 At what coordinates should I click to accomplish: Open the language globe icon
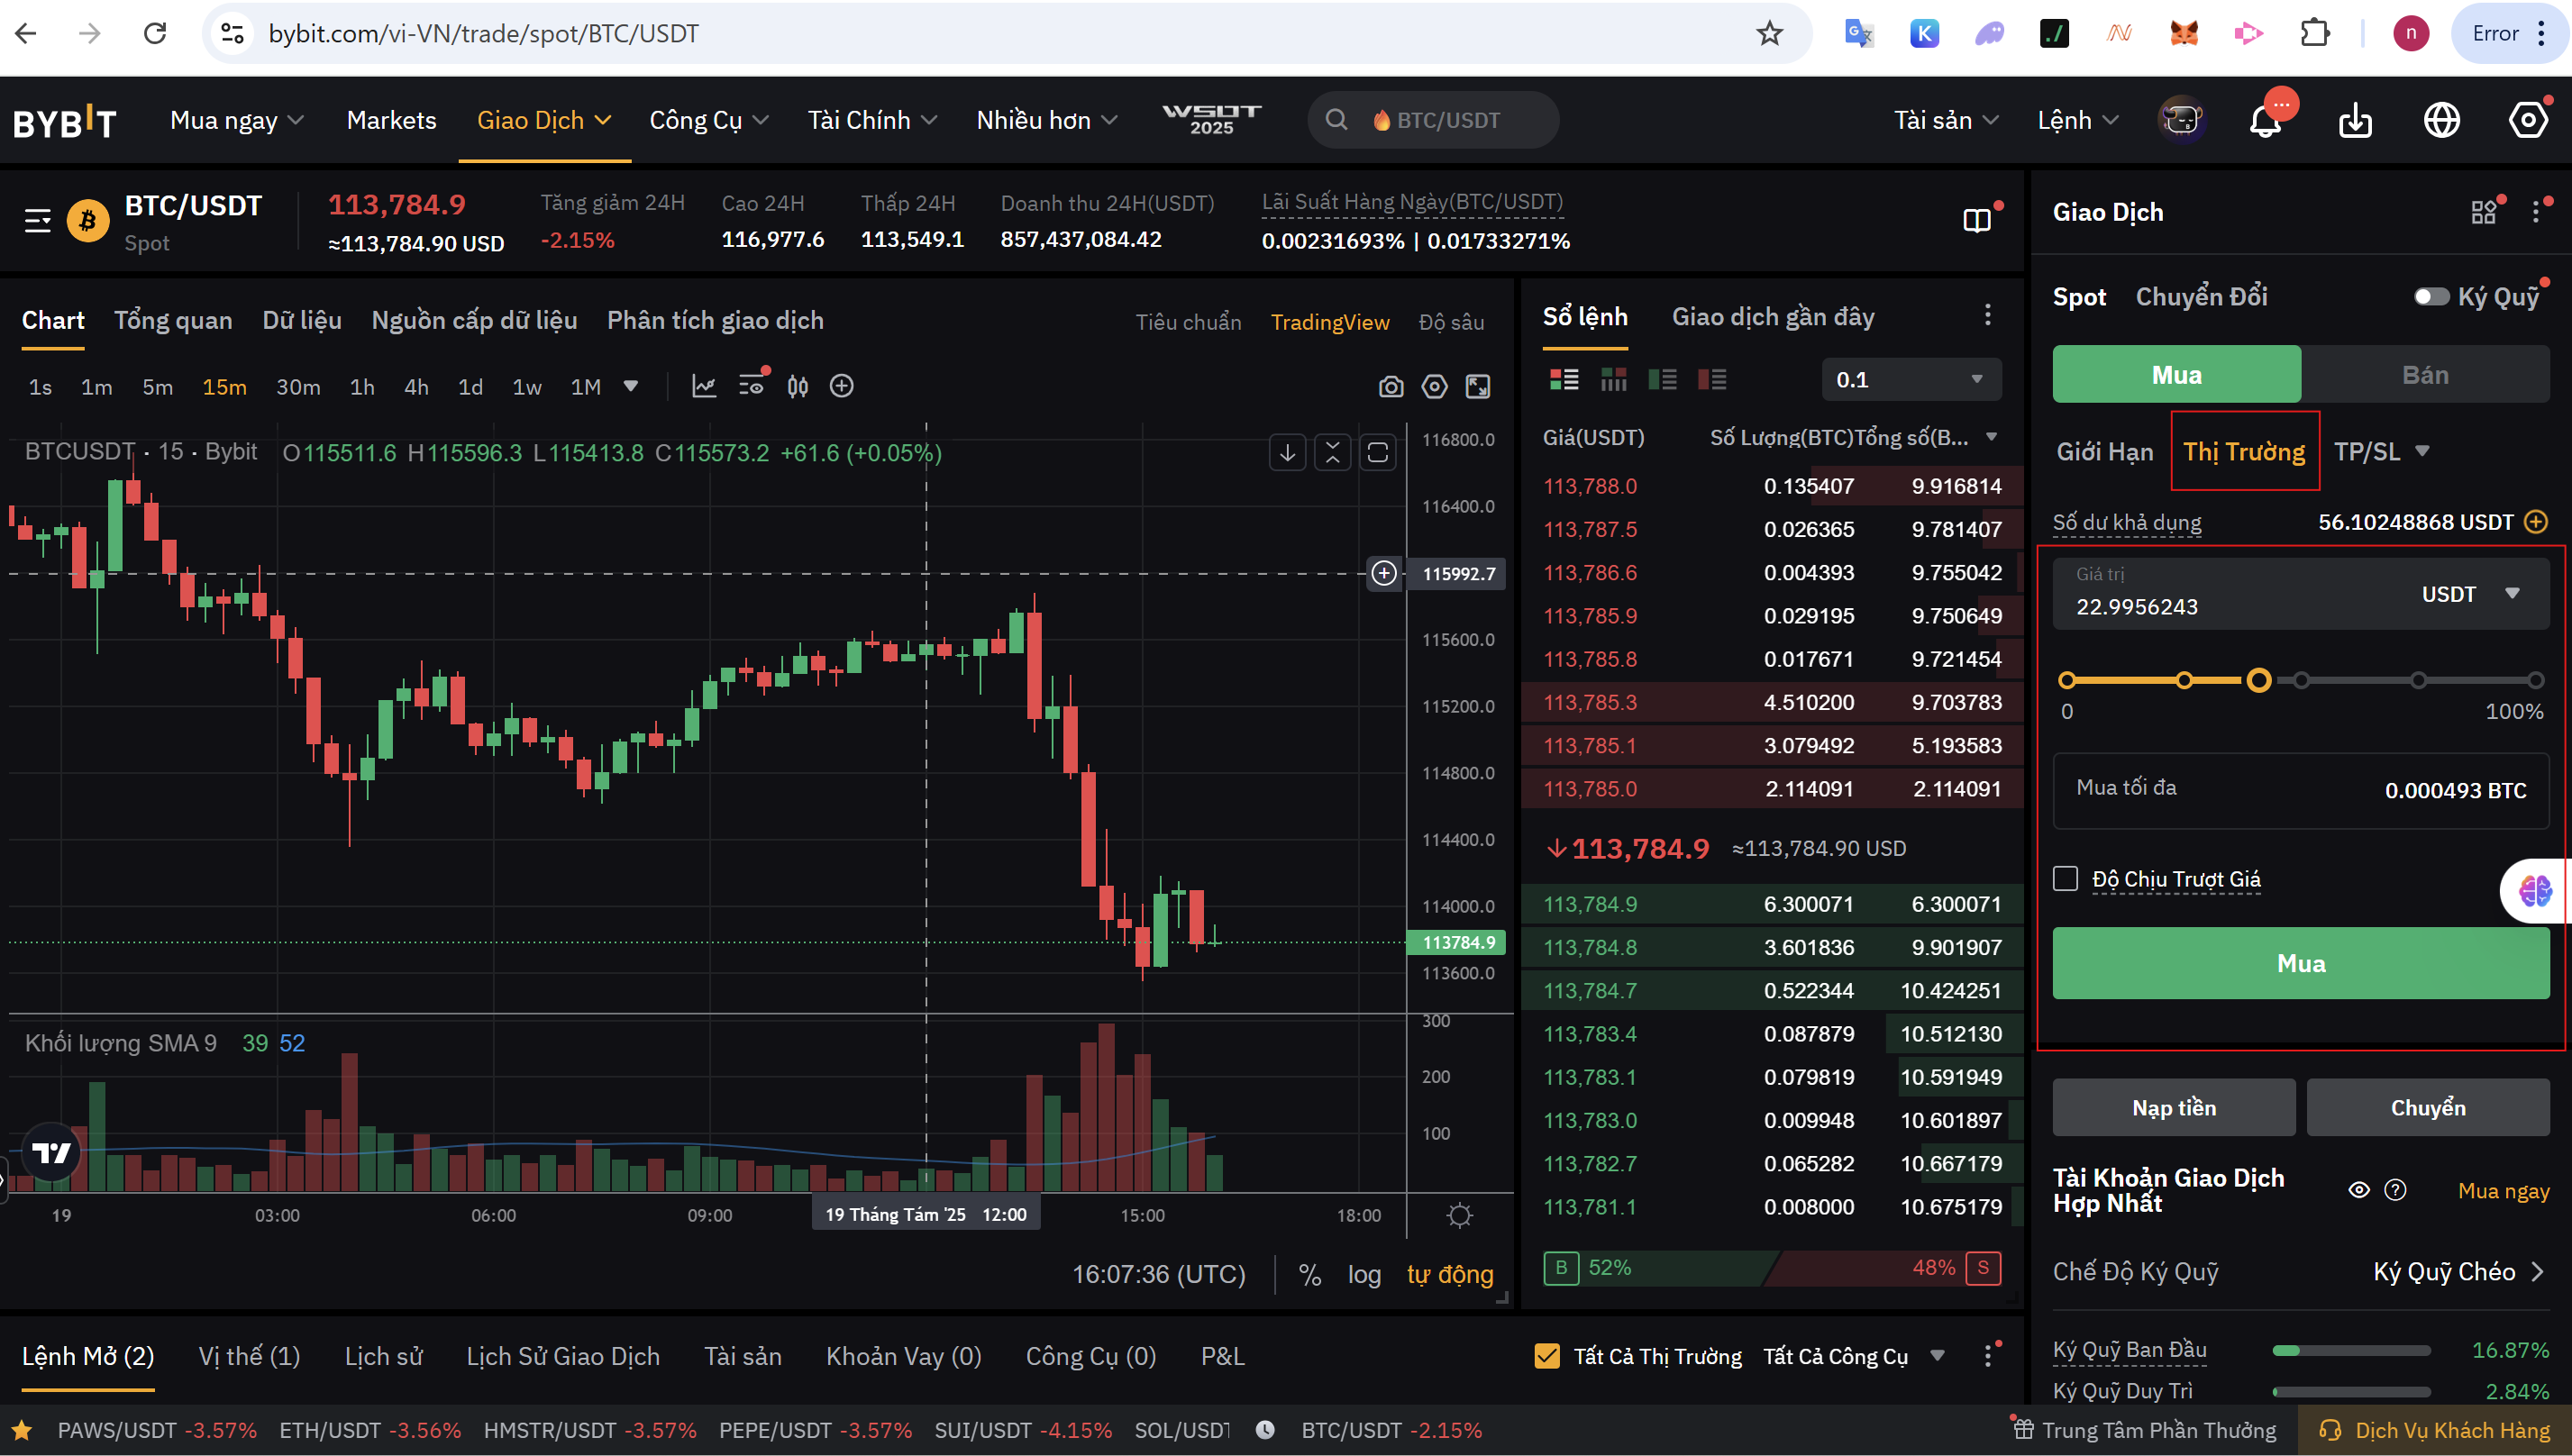coord(2441,121)
